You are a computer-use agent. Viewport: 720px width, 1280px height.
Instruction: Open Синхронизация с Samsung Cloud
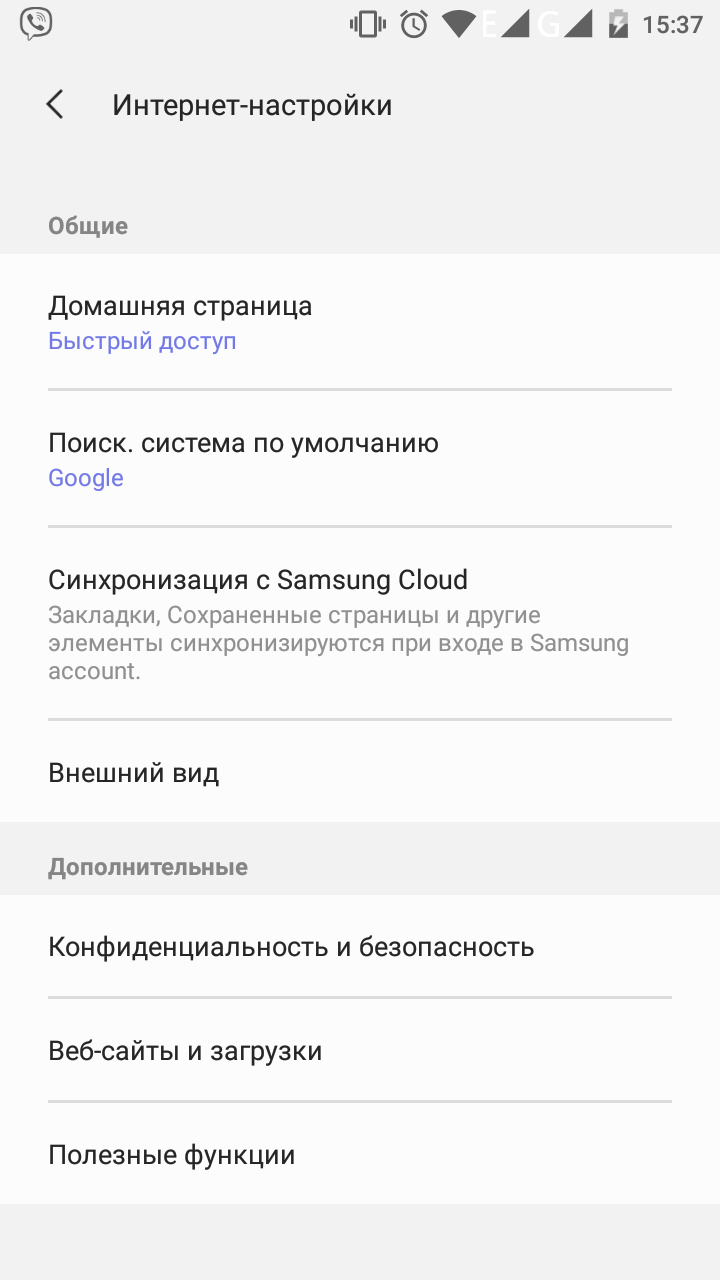[x=258, y=580]
